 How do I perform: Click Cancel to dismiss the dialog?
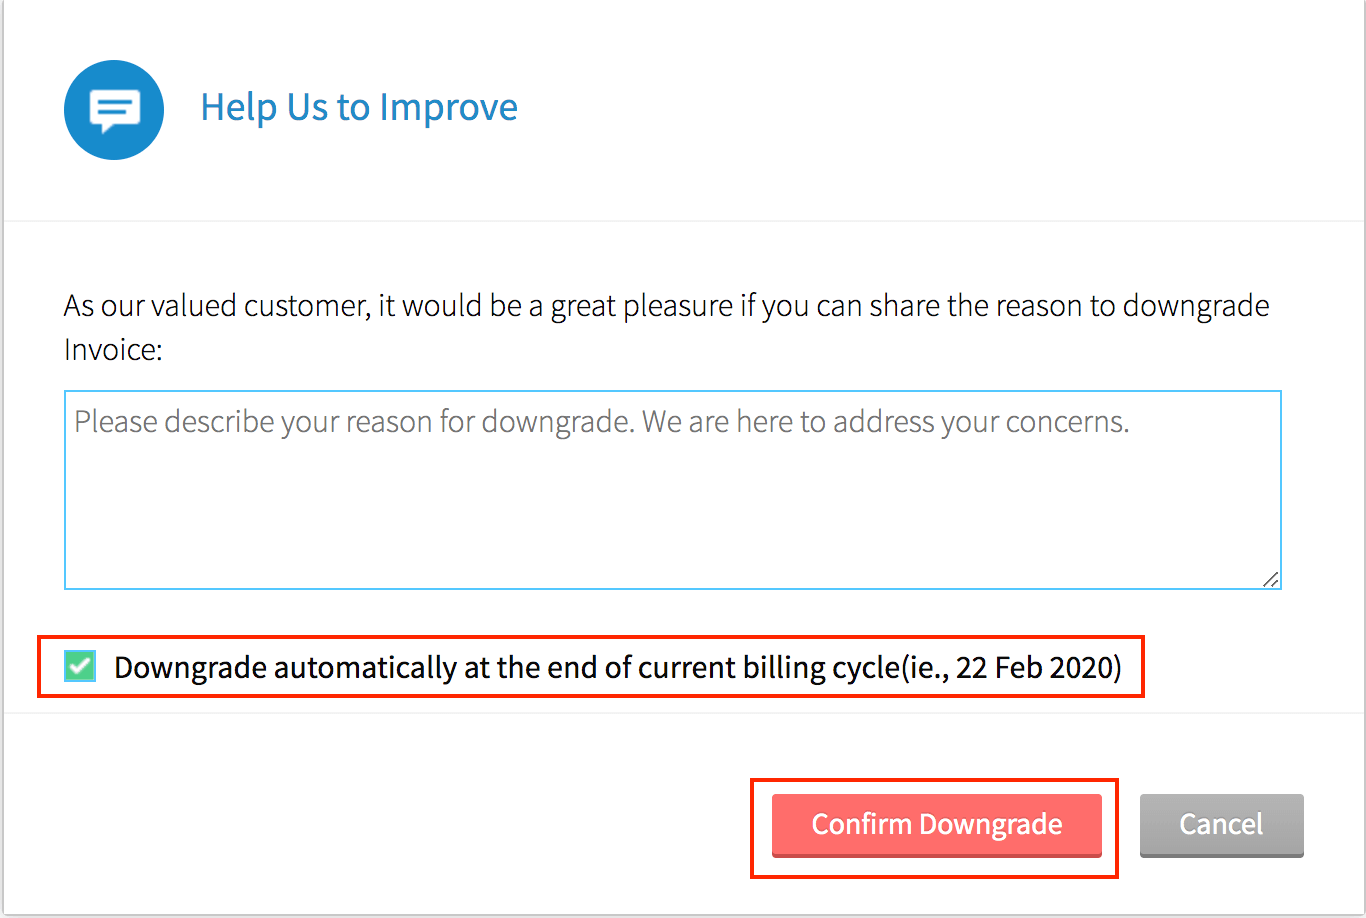(1221, 824)
